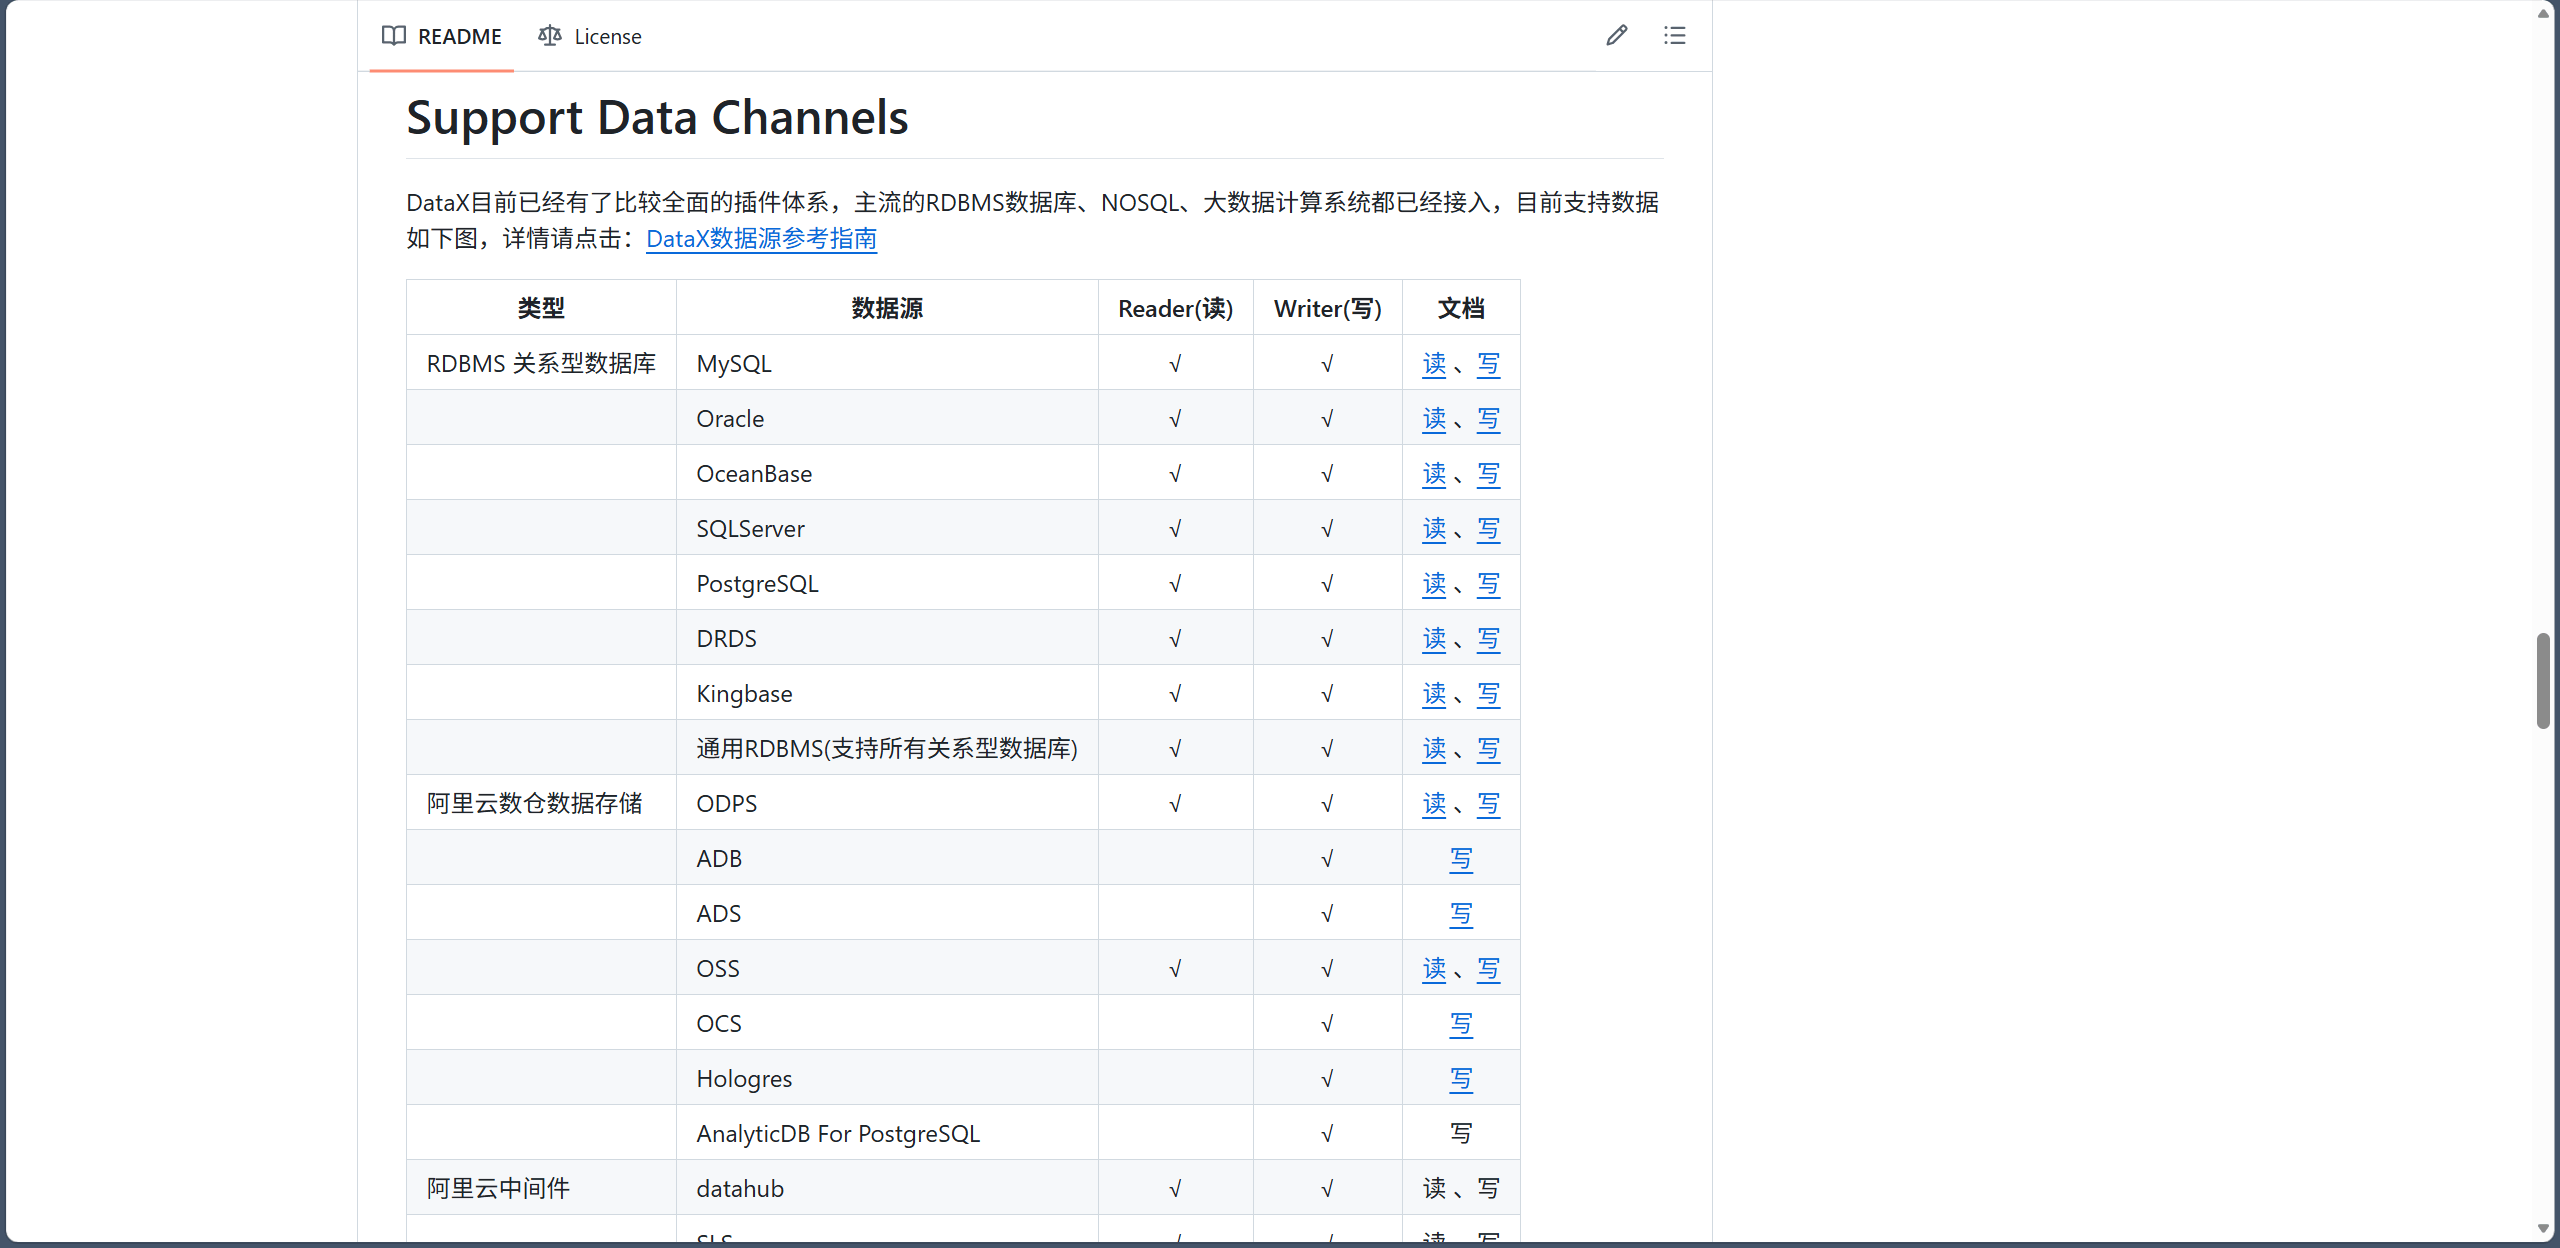Switch to the License tab

click(x=590, y=36)
